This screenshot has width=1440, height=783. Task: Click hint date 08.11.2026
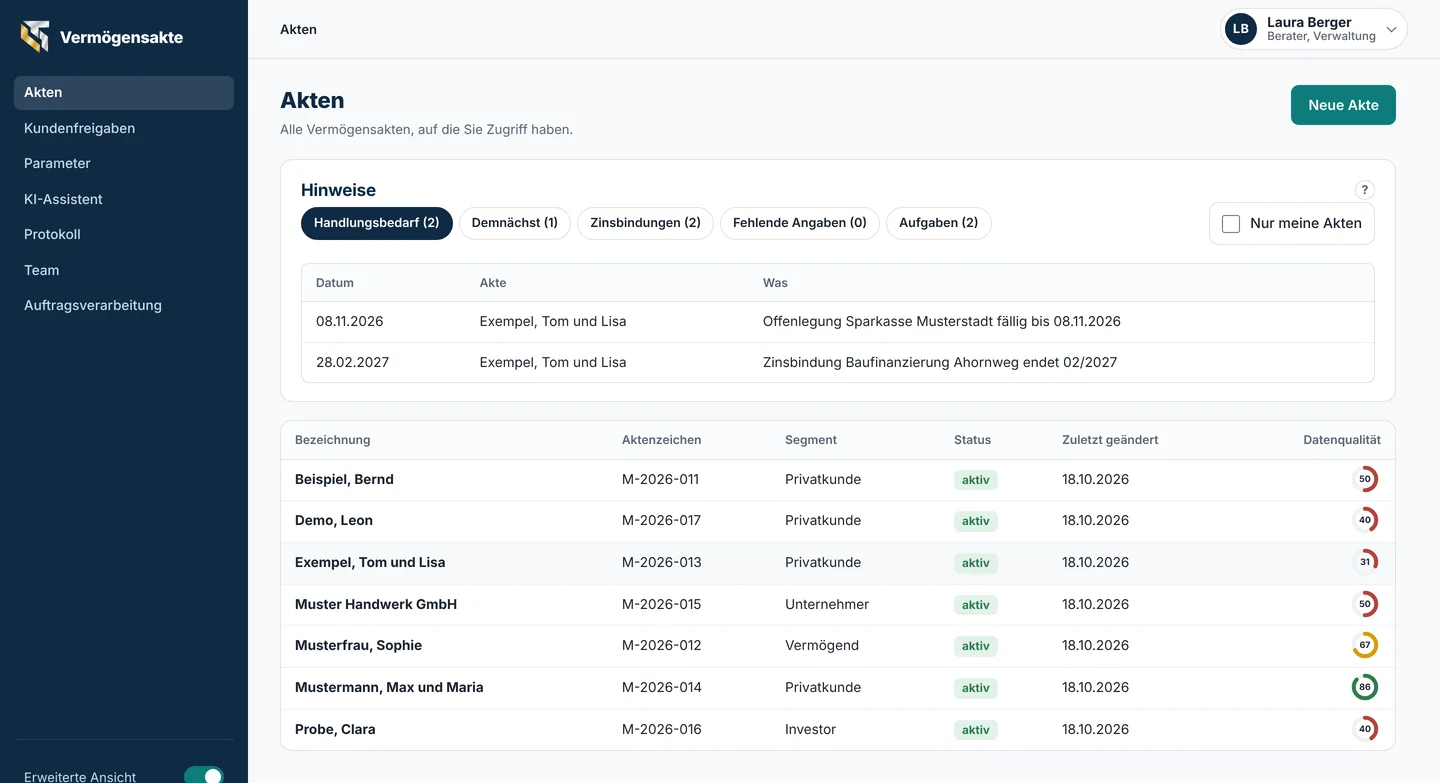(349, 321)
